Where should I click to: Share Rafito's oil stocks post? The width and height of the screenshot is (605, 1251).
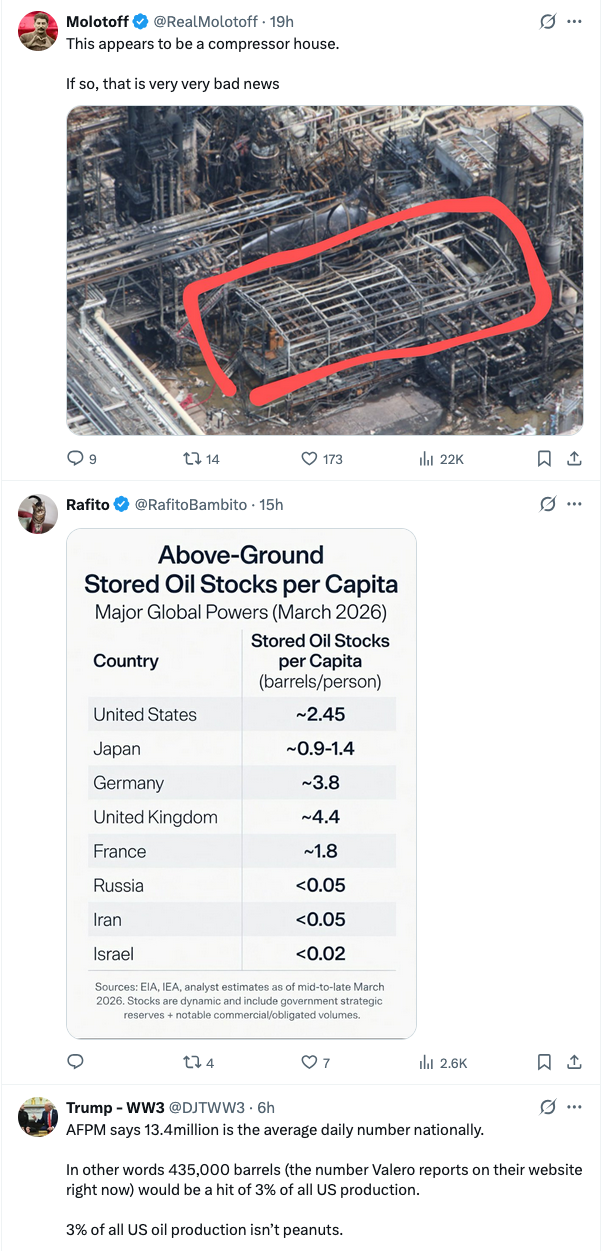tap(574, 1062)
